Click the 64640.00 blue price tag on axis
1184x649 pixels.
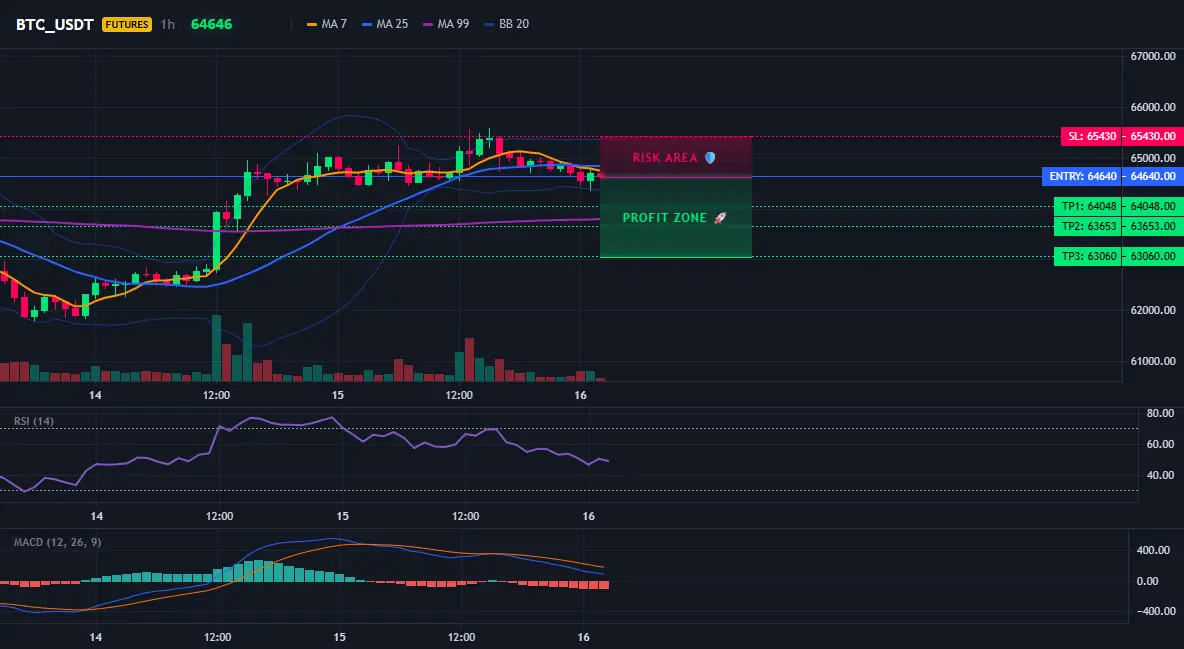[1153, 177]
